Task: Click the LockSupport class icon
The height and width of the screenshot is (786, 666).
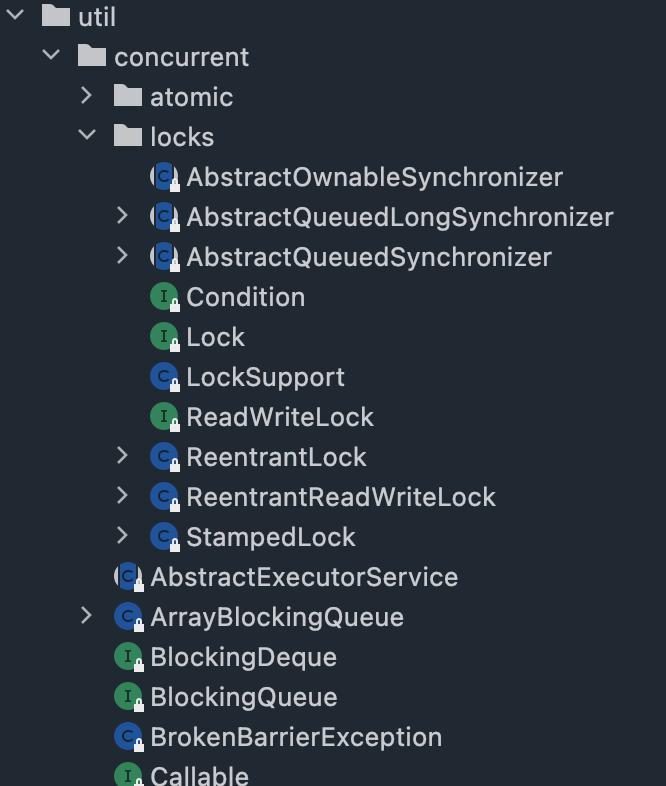Action: point(165,377)
